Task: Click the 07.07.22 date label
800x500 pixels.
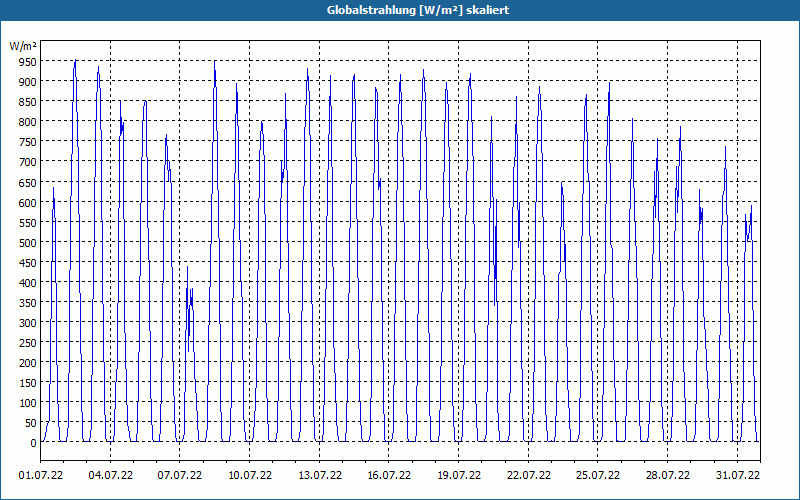Action: 180,476
